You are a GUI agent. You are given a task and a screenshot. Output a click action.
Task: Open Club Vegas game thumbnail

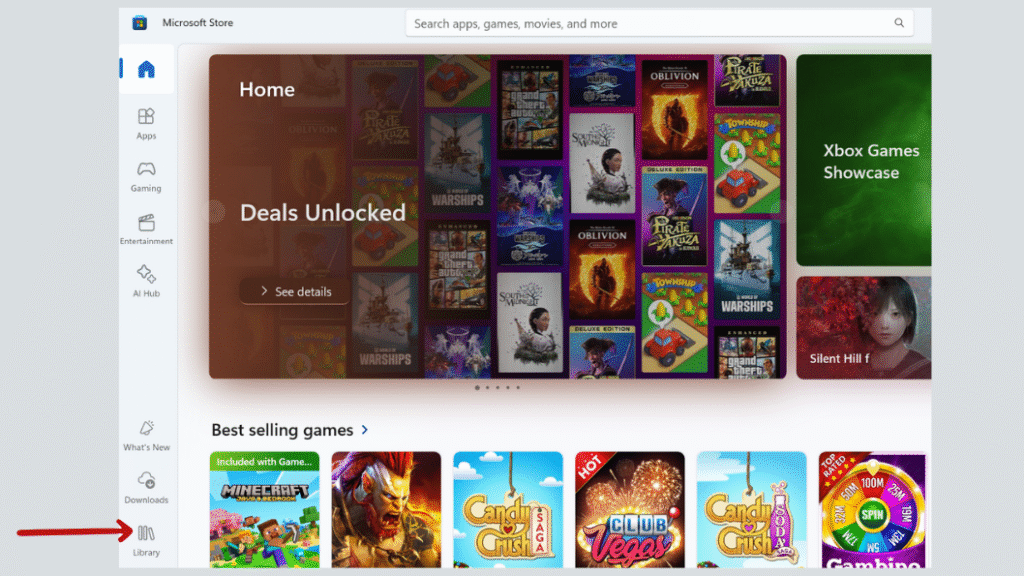630,509
